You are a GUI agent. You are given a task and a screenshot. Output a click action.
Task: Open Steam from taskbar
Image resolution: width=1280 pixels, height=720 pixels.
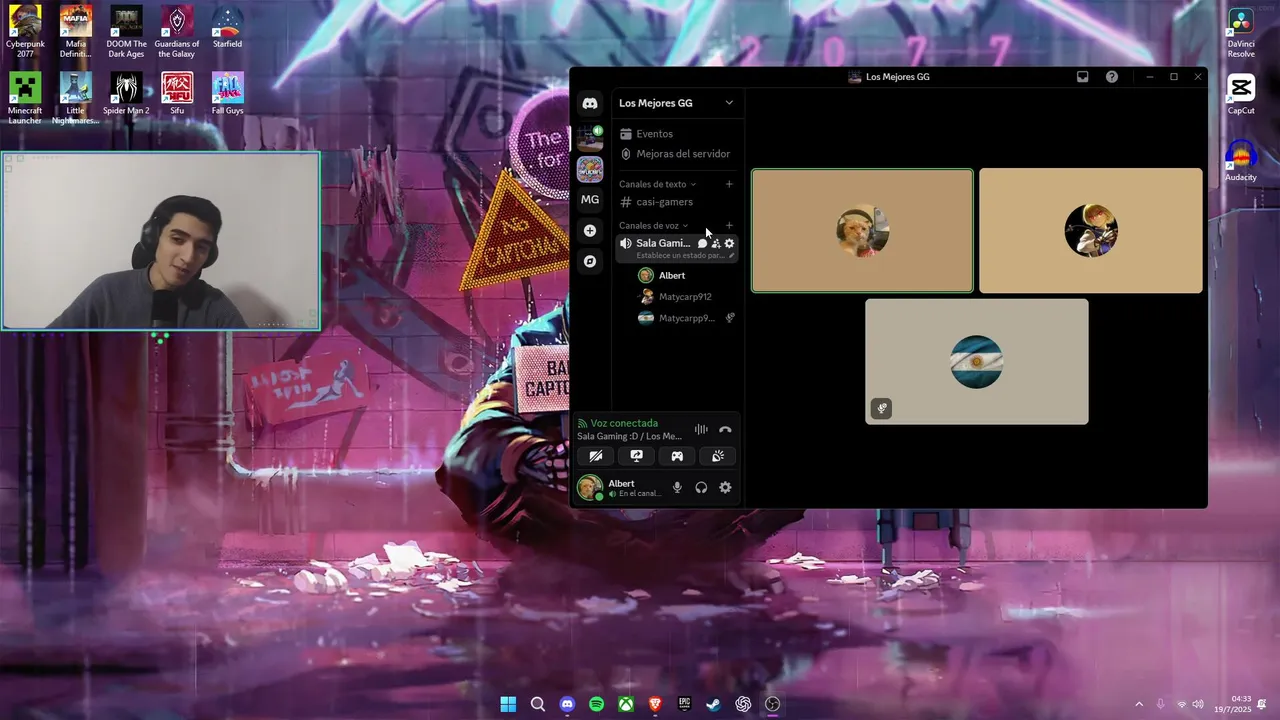(714, 704)
